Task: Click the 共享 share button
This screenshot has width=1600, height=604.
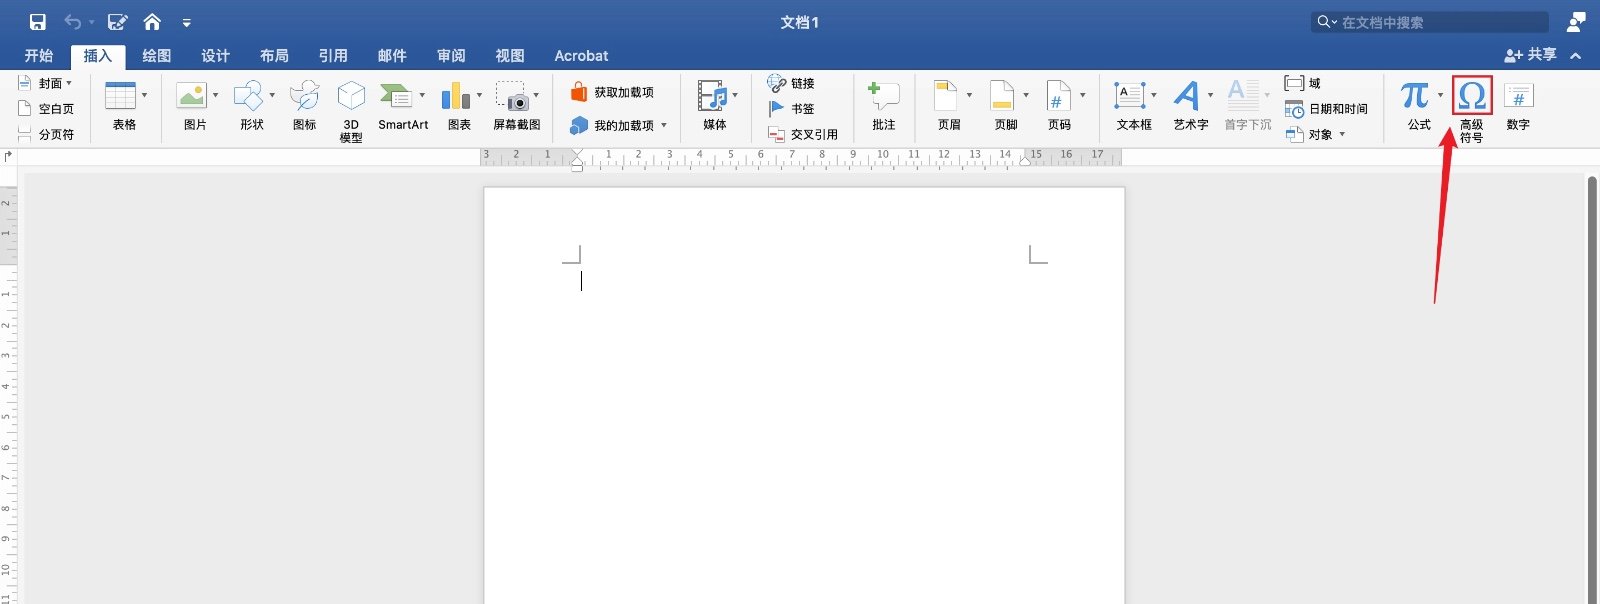Action: 1530,55
